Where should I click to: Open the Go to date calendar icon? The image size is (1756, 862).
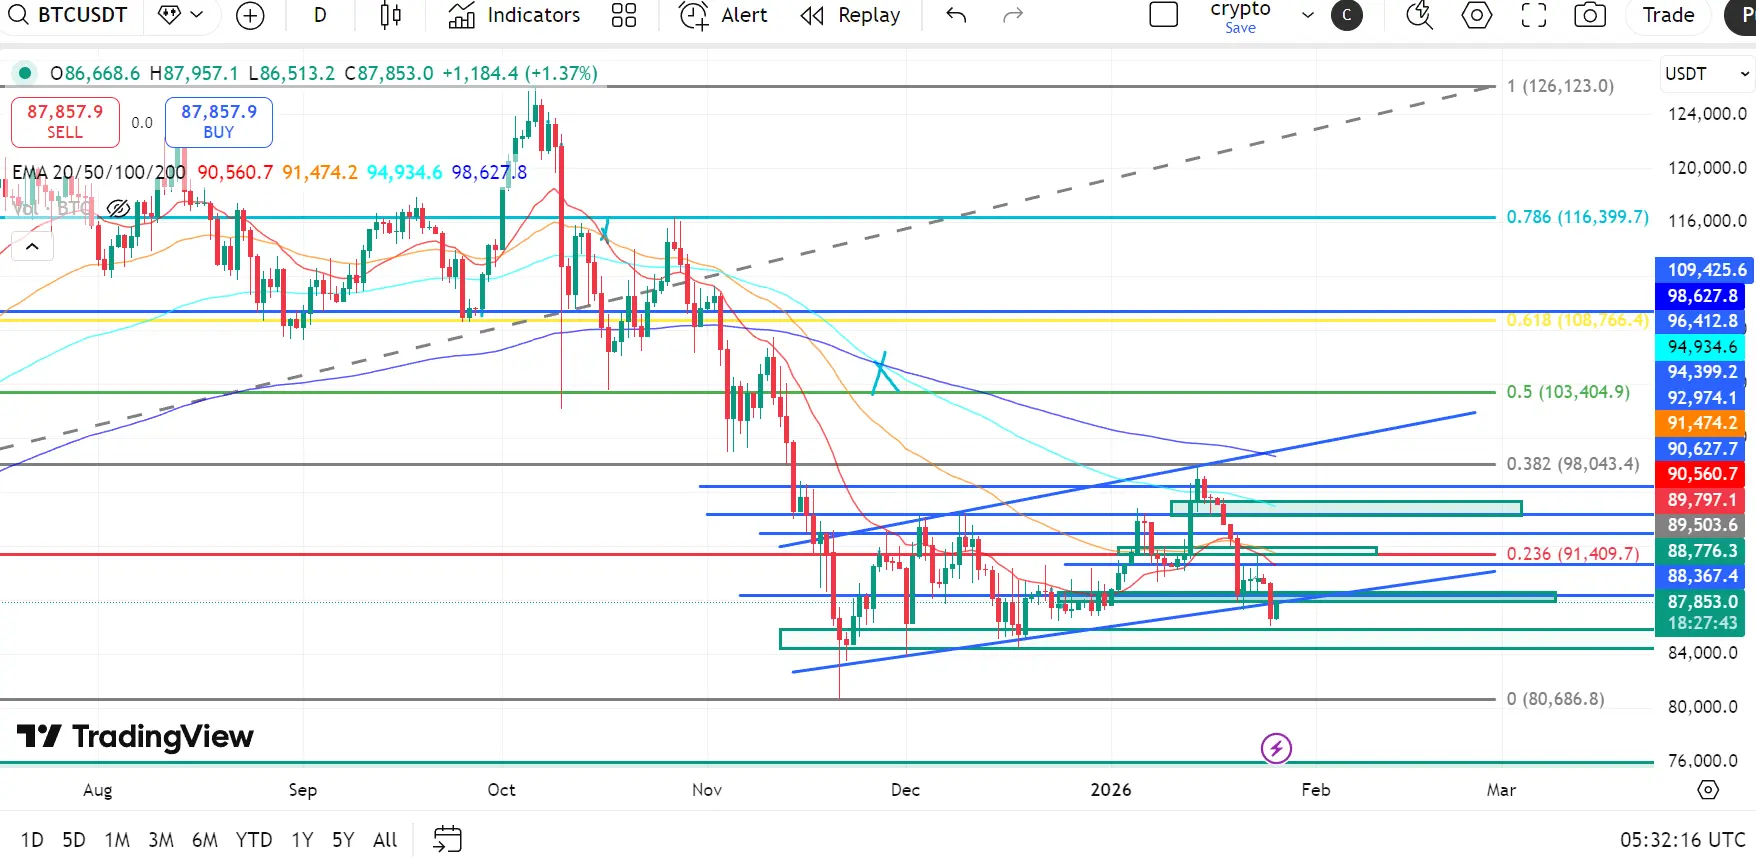[x=447, y=839]
